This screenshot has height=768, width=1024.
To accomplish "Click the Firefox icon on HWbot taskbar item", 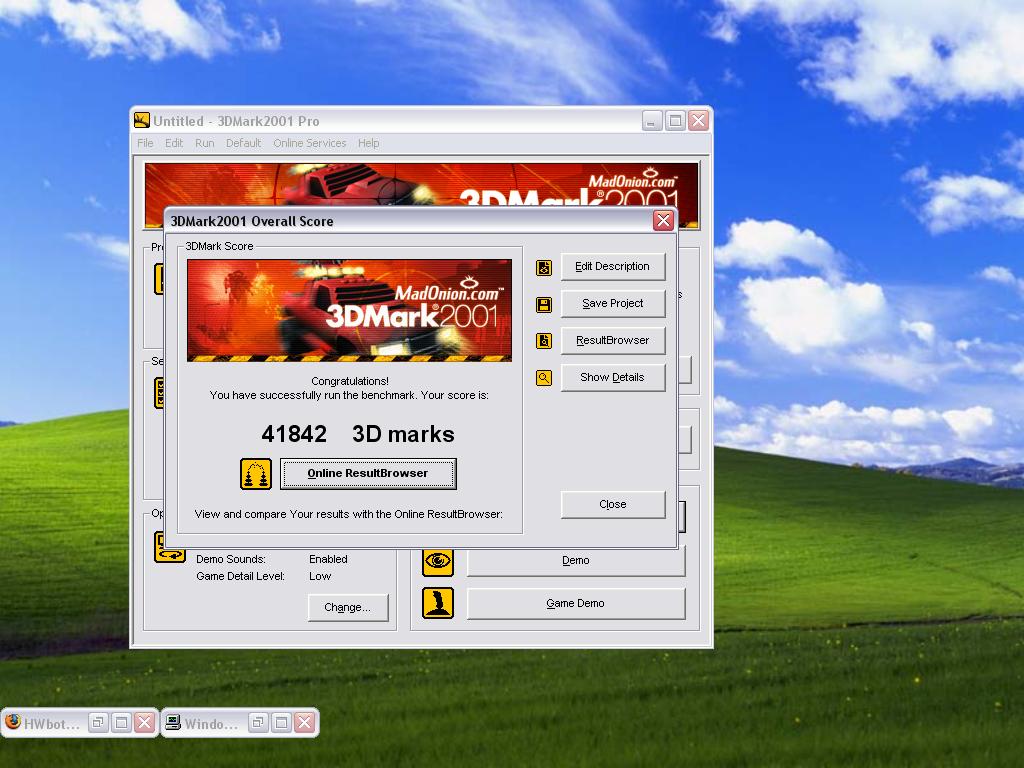I will click(x=12, y=722).
